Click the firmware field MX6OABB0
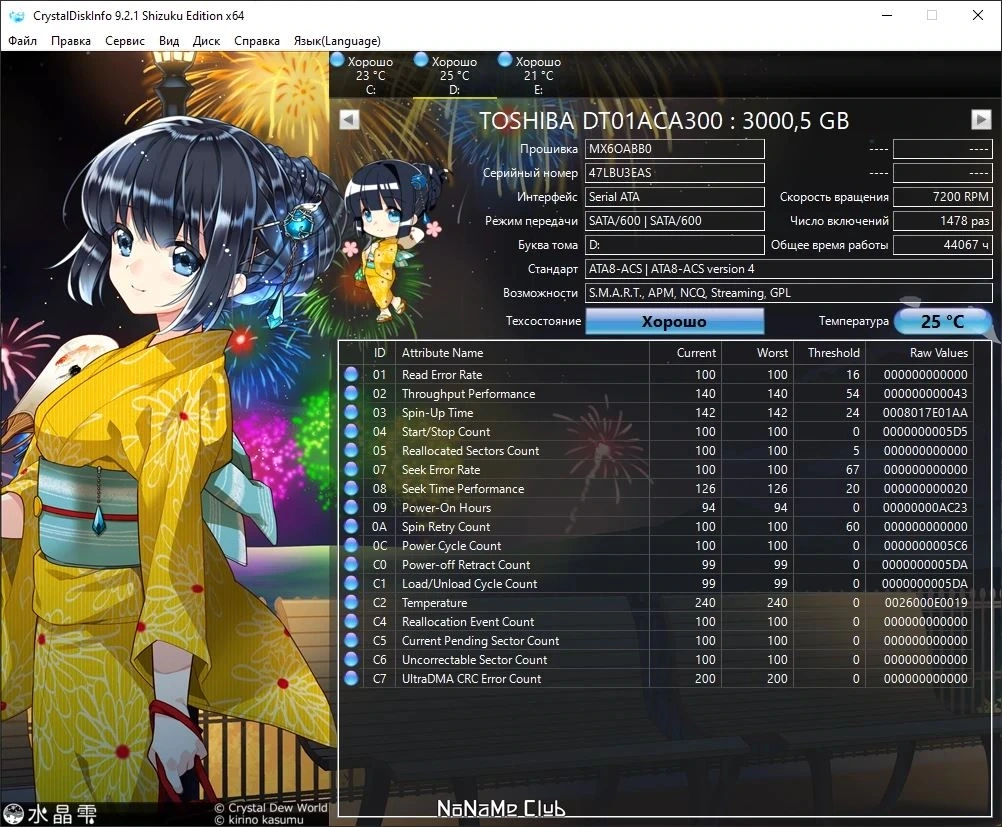 (675, 149)
